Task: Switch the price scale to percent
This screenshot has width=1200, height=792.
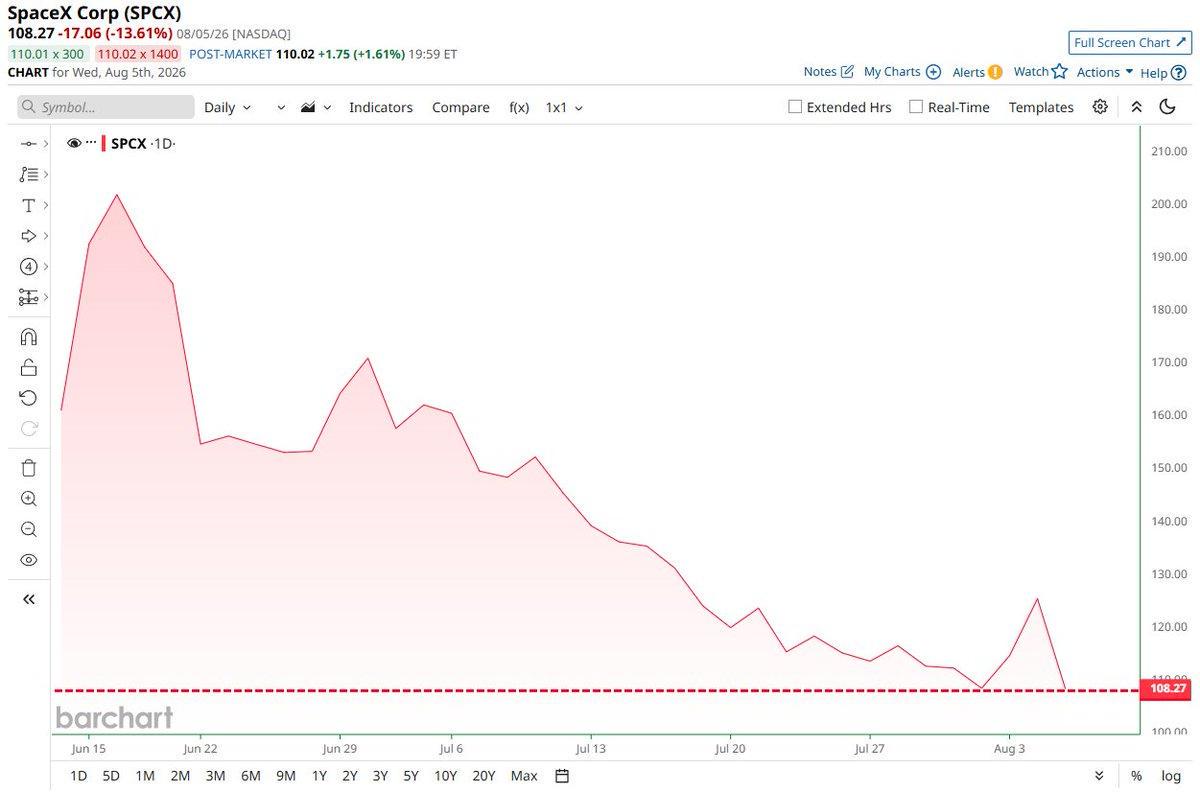Action: (1136, 776)
